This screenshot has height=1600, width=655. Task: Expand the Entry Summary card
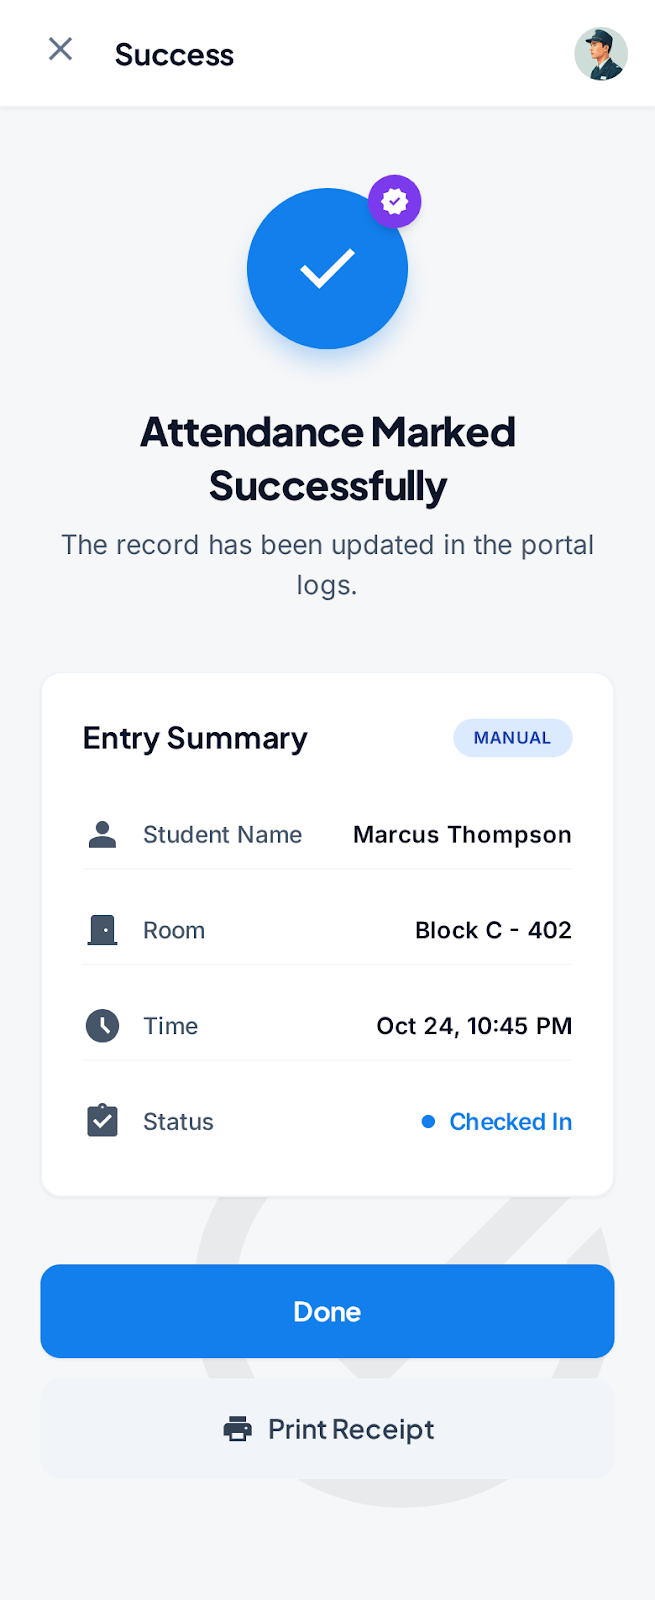point(194,738)
